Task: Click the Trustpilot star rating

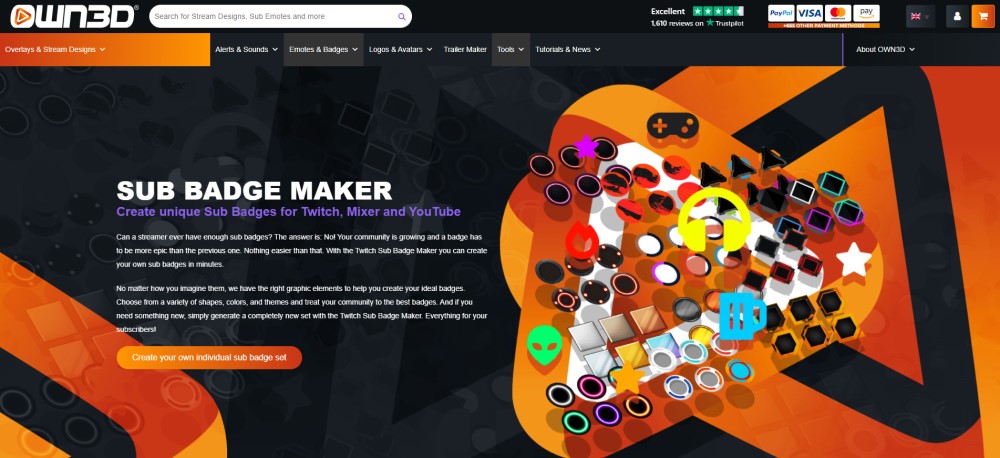Action: click(x=718, y=11)
